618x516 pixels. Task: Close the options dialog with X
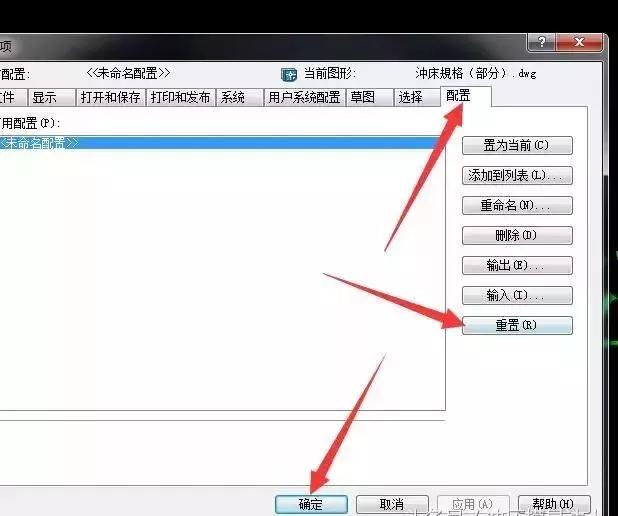pyautogui.click(x=579, y=42)
